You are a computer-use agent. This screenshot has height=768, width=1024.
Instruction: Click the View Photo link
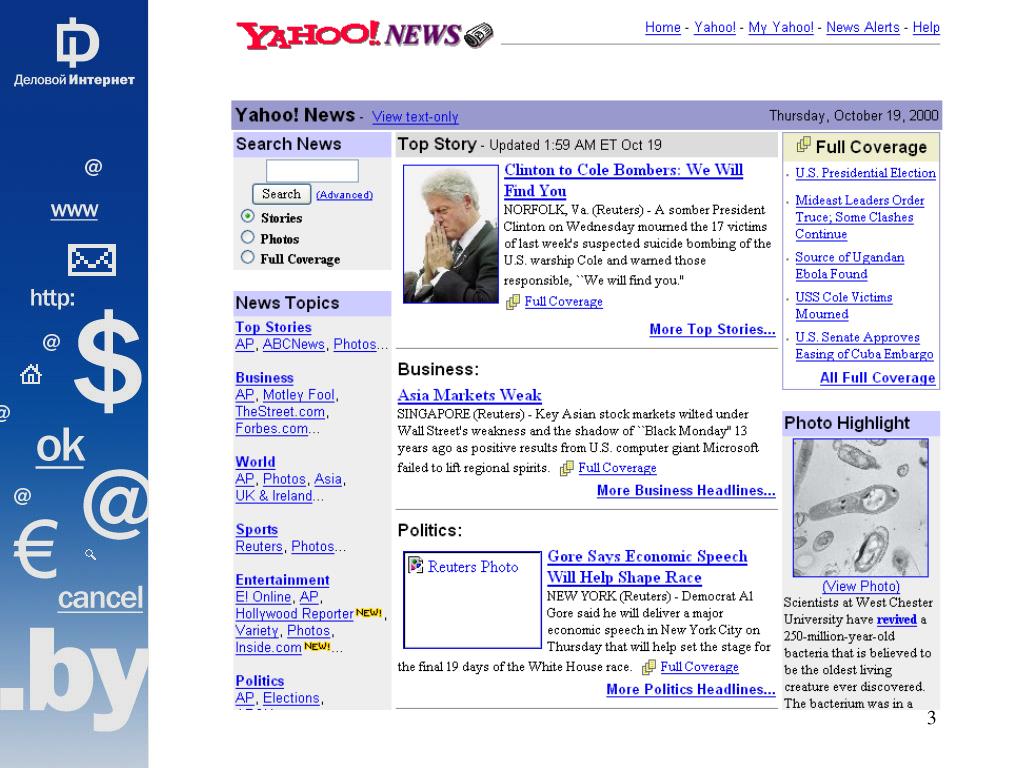(861, 586)
